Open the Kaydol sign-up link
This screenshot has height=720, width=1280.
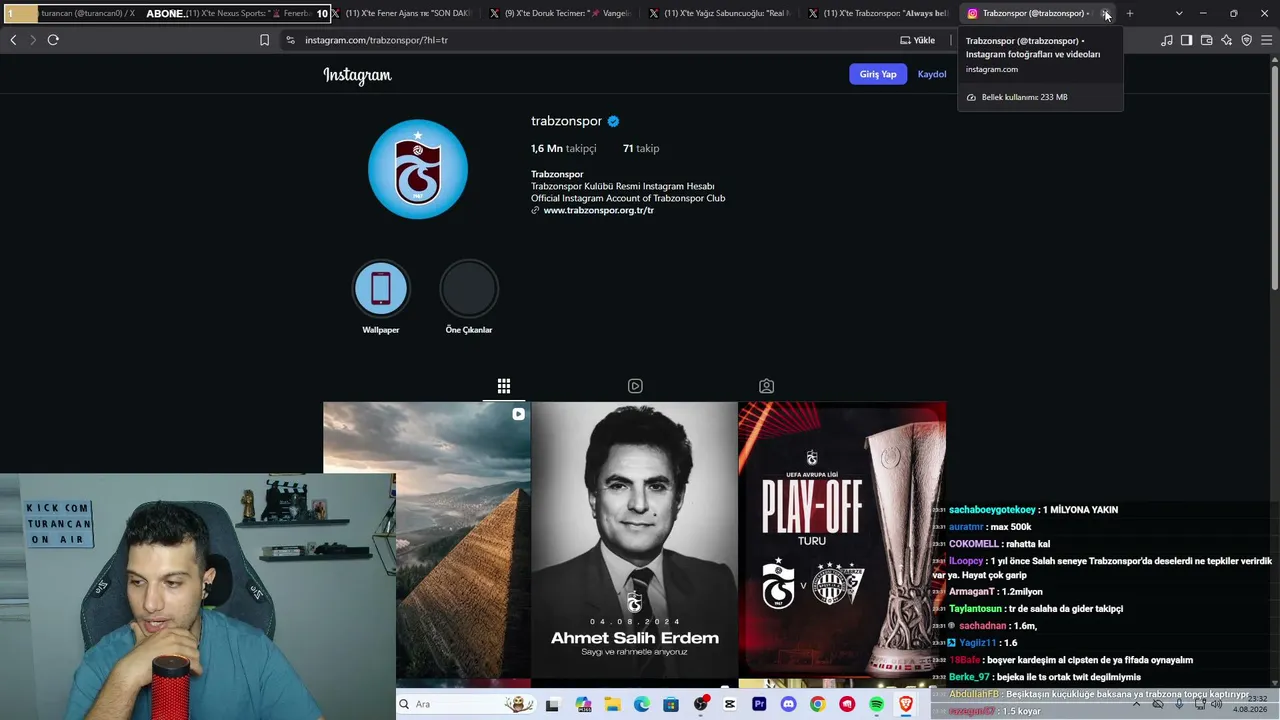click(932, 74)
